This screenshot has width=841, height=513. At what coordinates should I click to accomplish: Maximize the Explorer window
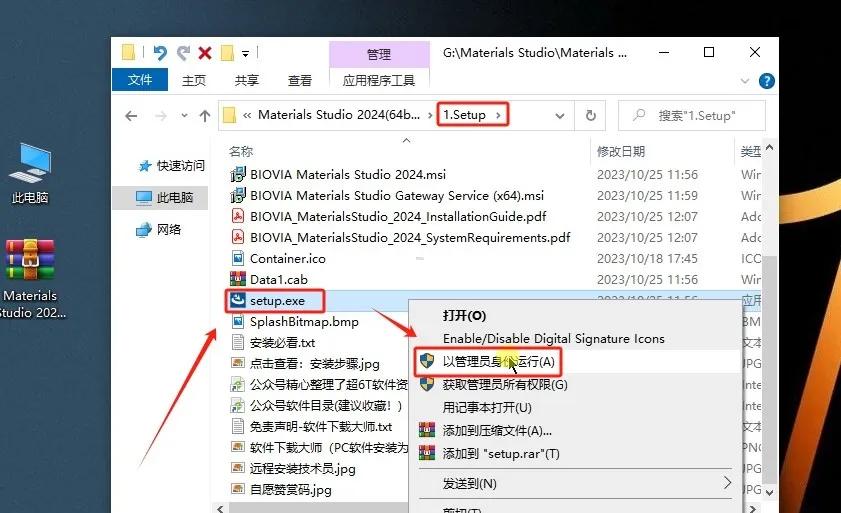709,53
